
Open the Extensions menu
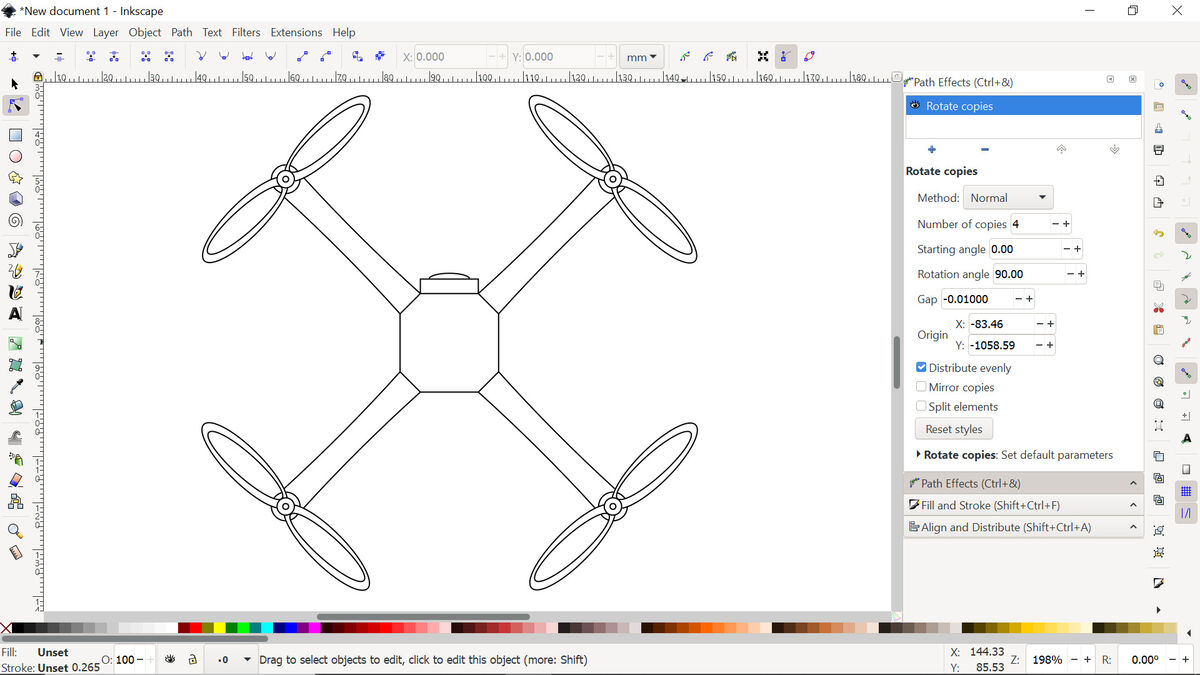tap(296, 32)
